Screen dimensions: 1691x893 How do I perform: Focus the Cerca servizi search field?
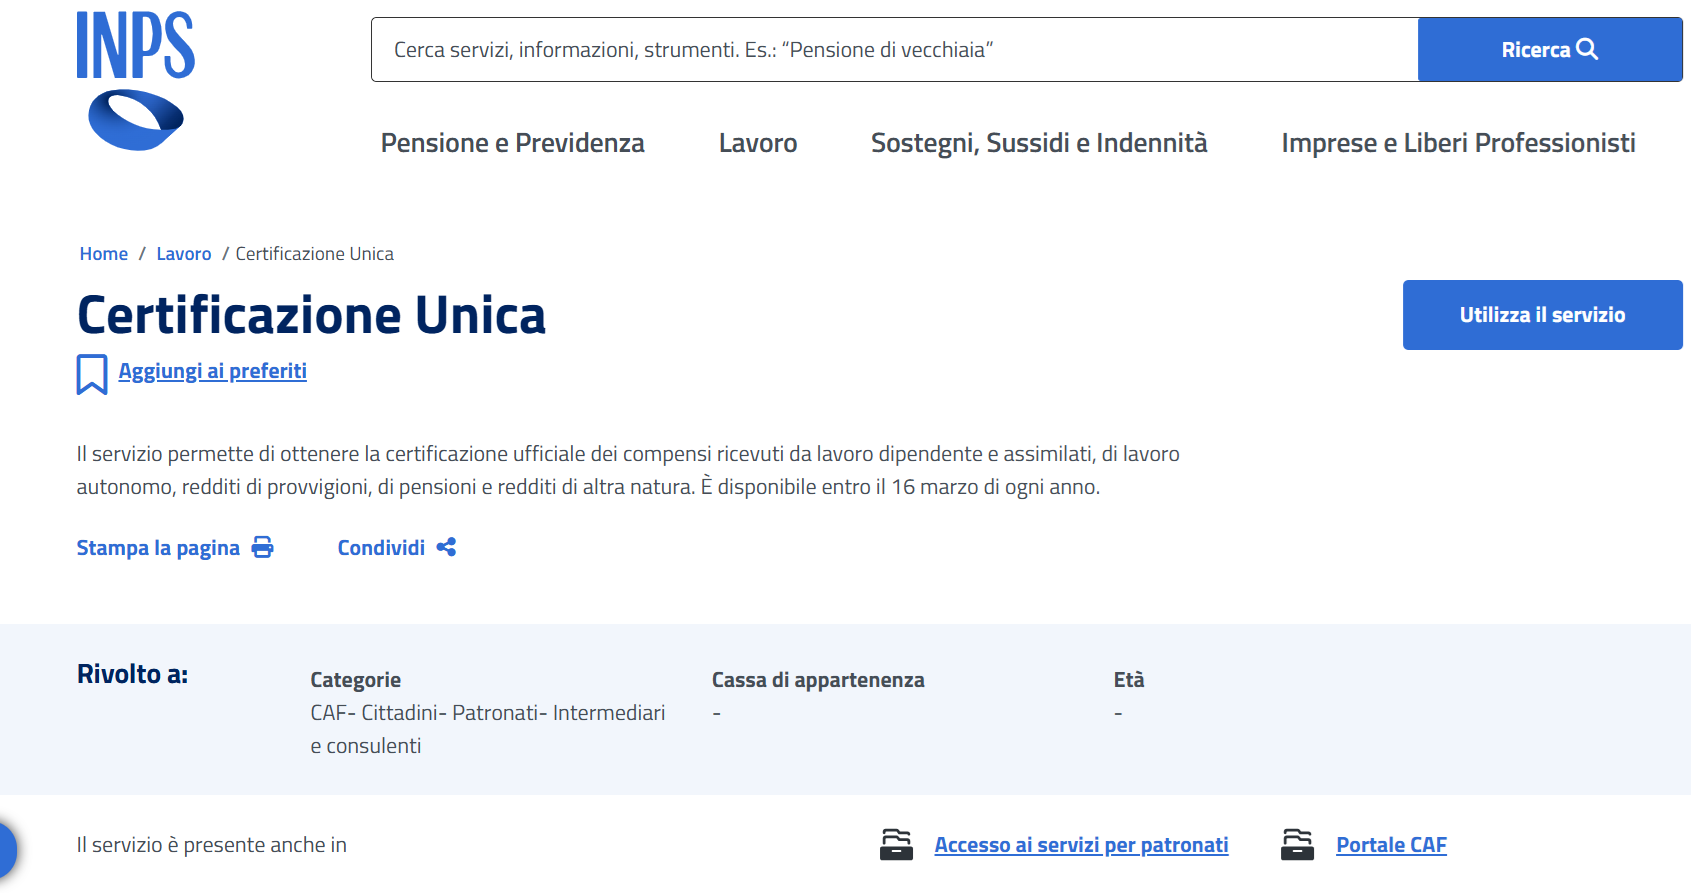894,49
